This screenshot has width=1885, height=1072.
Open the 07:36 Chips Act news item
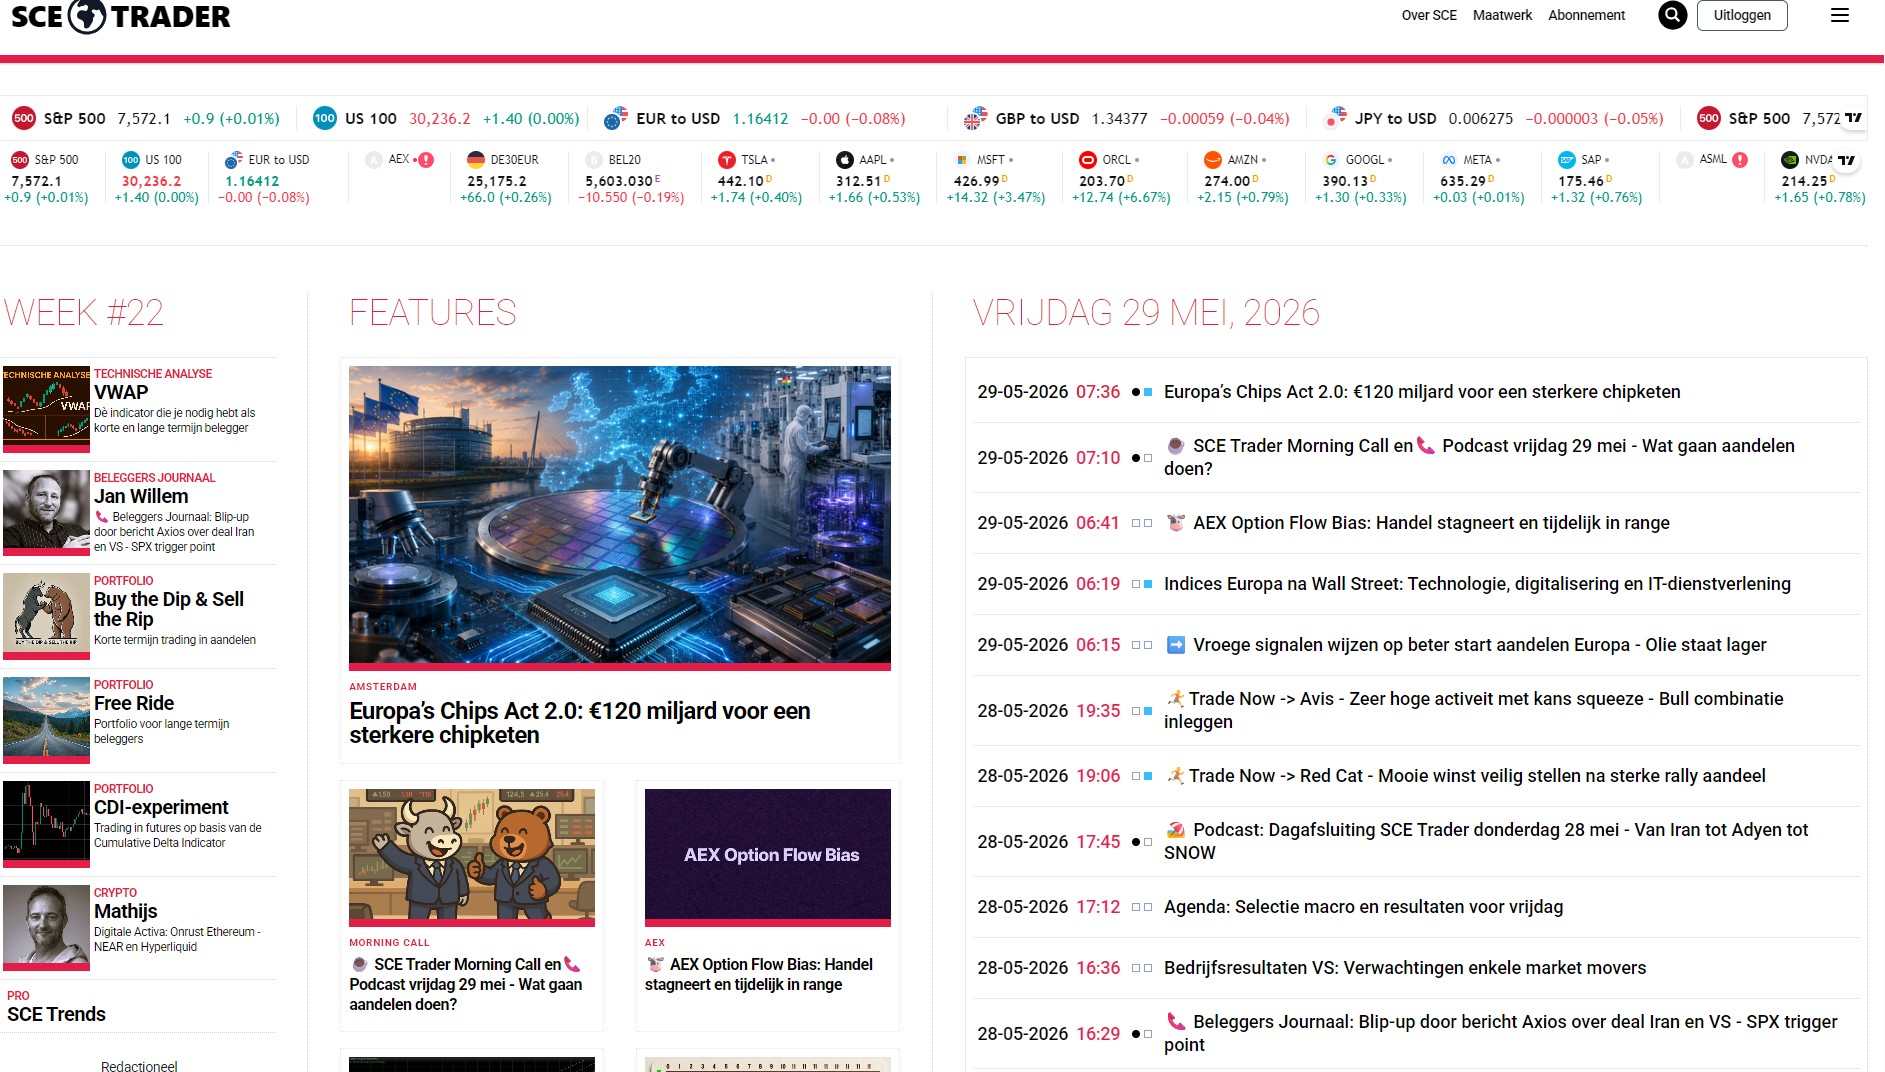pyautogui.click(x=1422, y=392)
